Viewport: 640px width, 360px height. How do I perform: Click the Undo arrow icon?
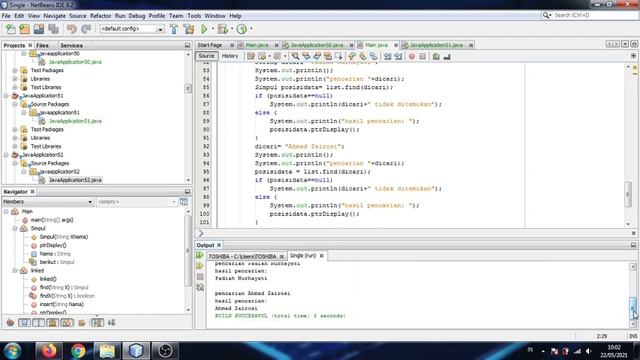71,29
